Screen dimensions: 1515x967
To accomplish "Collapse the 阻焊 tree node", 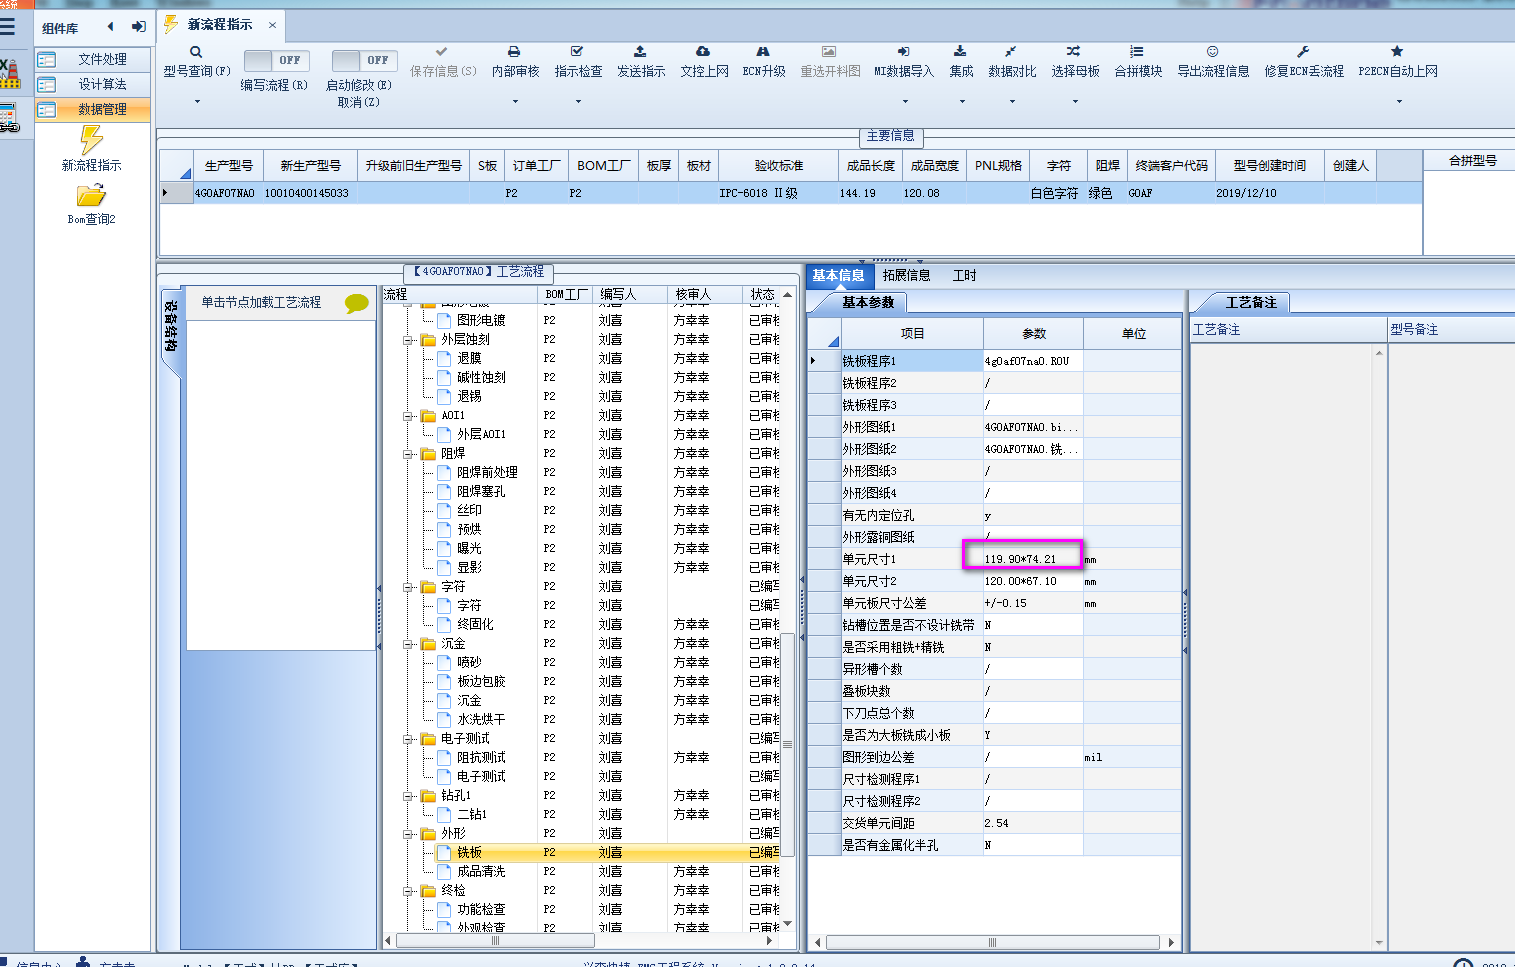I will tap(408, 454).
